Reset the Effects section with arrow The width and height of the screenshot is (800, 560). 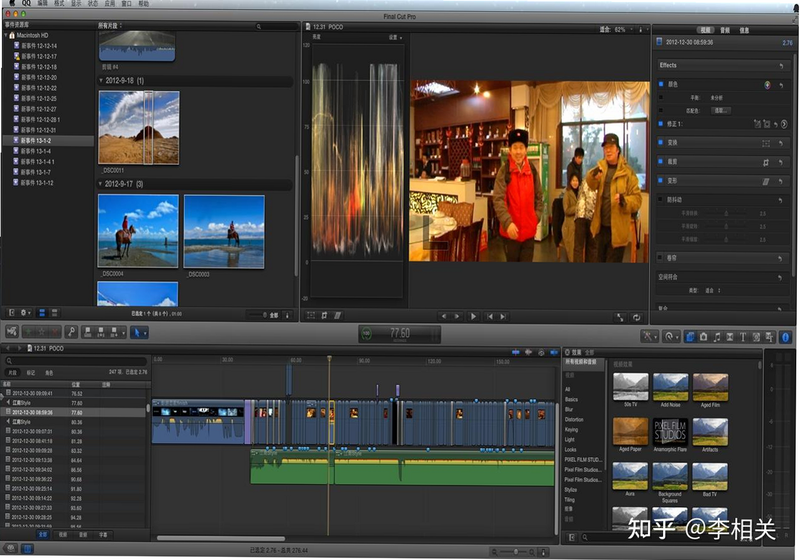781,66
